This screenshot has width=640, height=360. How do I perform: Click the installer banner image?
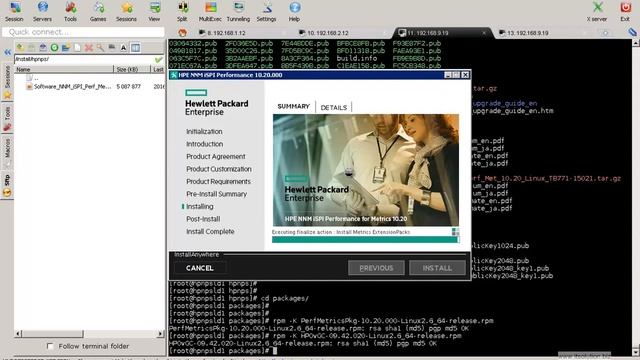(x=366, y=170)
